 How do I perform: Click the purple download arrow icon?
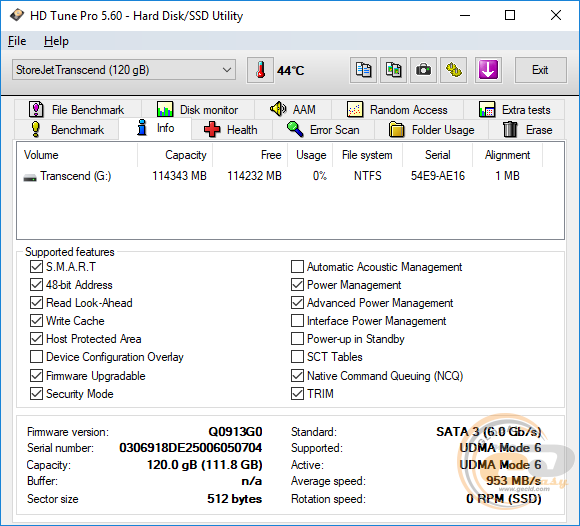pos(488,70)
